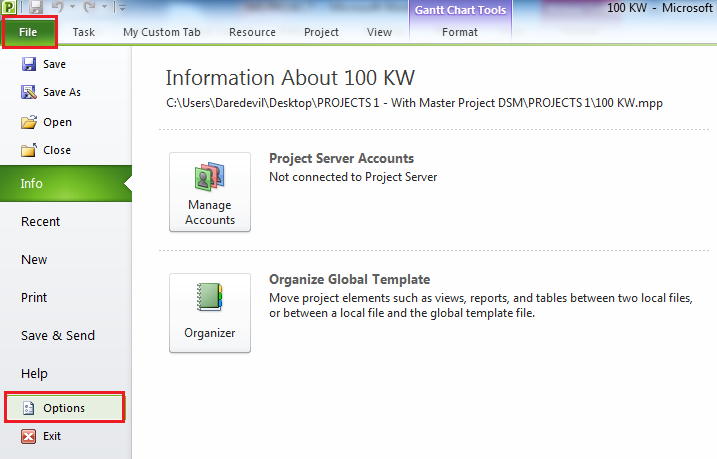The height and width of the screenshot is (459, 717).
Task: Select New in the backstage menu
Action: point(34,260)
